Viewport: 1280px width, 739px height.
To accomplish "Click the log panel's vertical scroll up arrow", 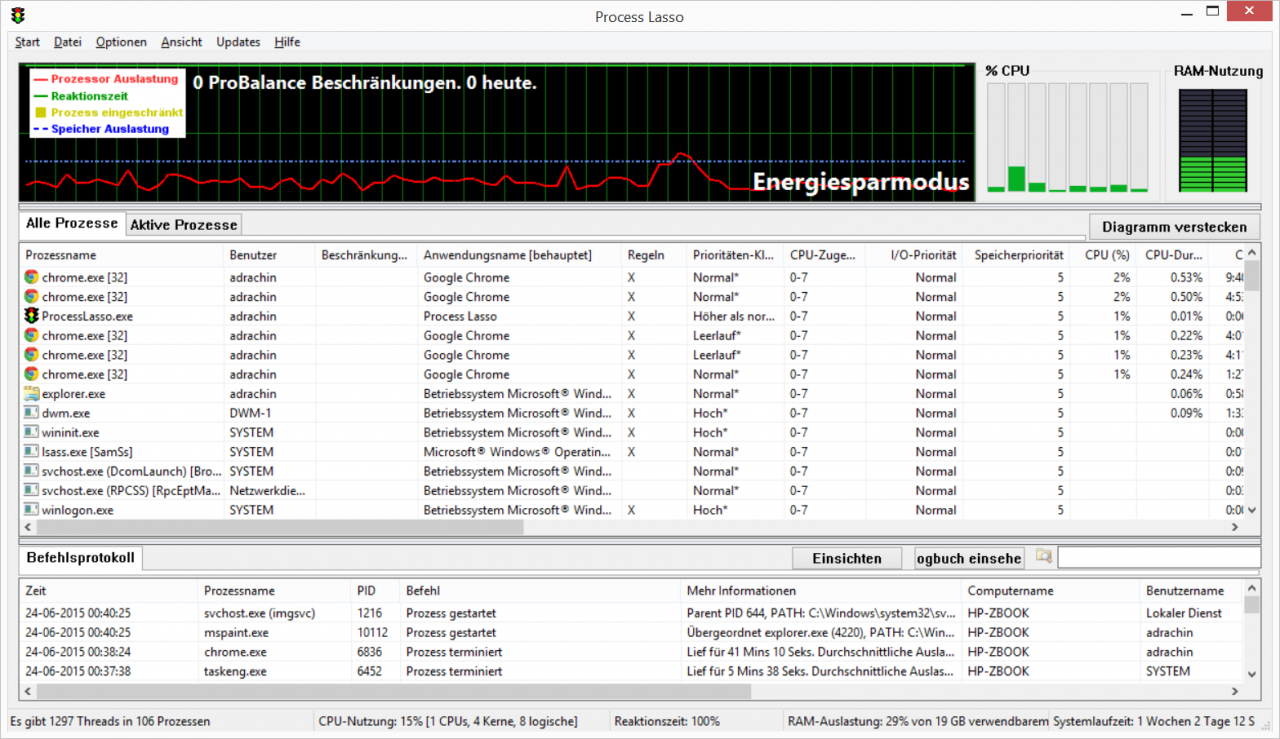I will tap(1253, 589).
